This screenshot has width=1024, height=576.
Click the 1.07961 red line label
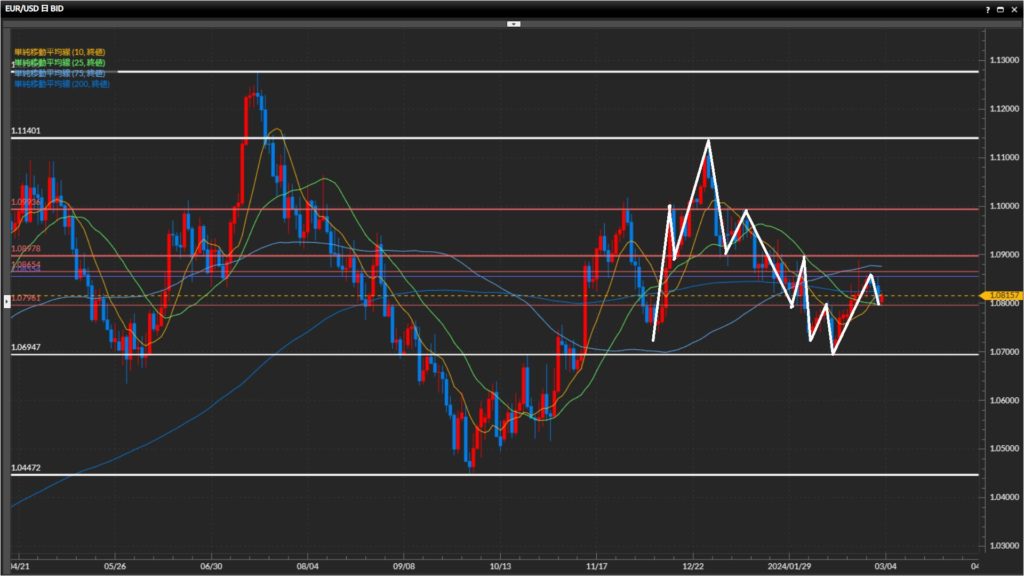[x=25, y=297]
